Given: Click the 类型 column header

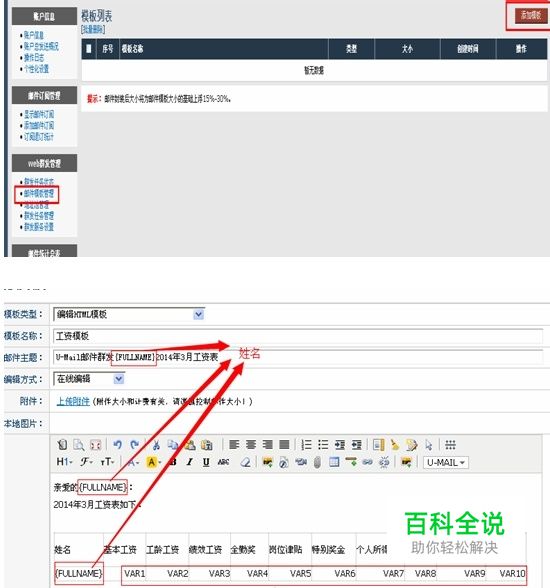Looking at the screenshot, I should (x=351, y=48).
